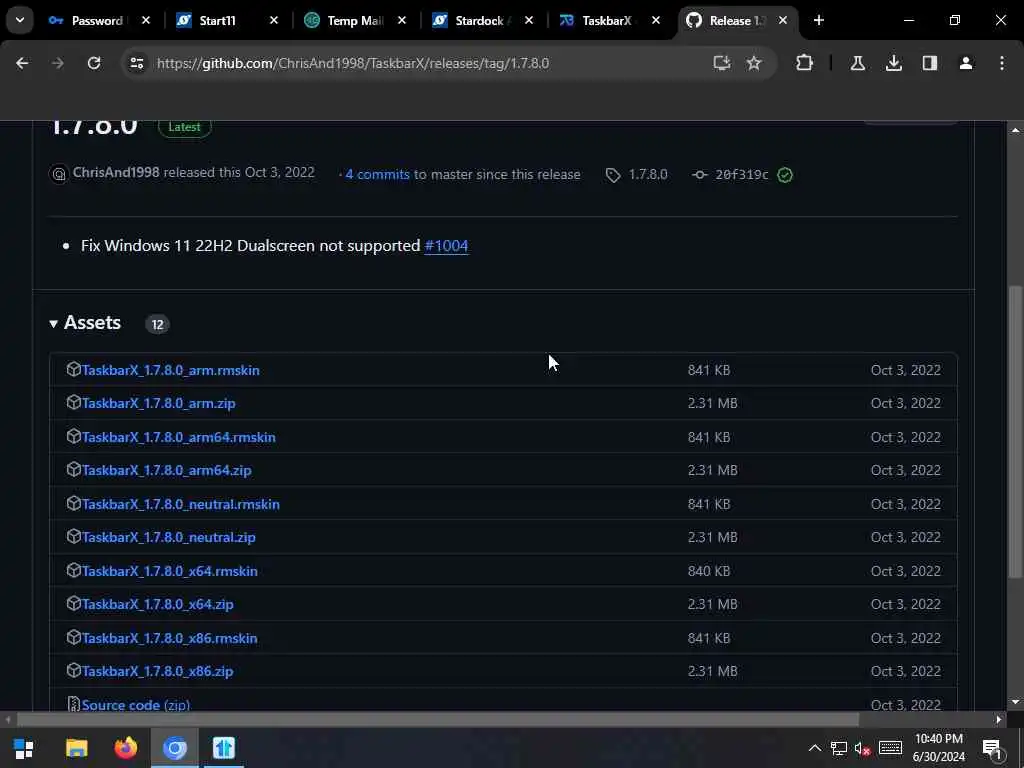
Task: Download TaskbarX_1.7.8.0_x86.zip
Action: click(157, 671)
